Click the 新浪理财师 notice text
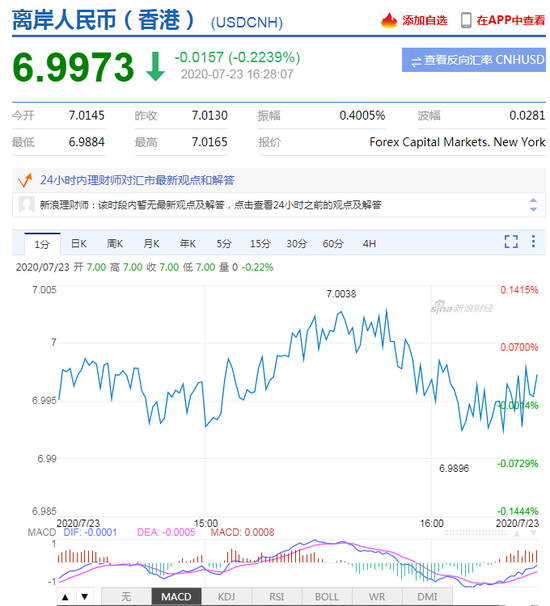Viewport: 550px width, 606px height. coord(210,205)
